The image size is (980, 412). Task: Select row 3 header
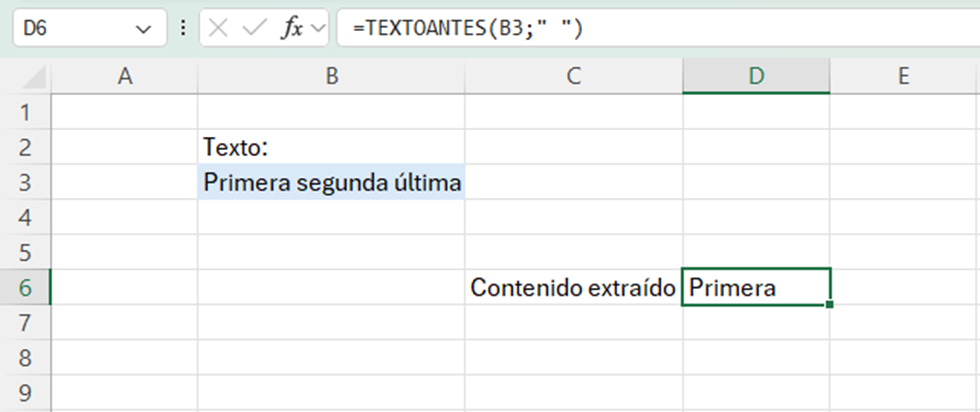click(x=25, y=183)
